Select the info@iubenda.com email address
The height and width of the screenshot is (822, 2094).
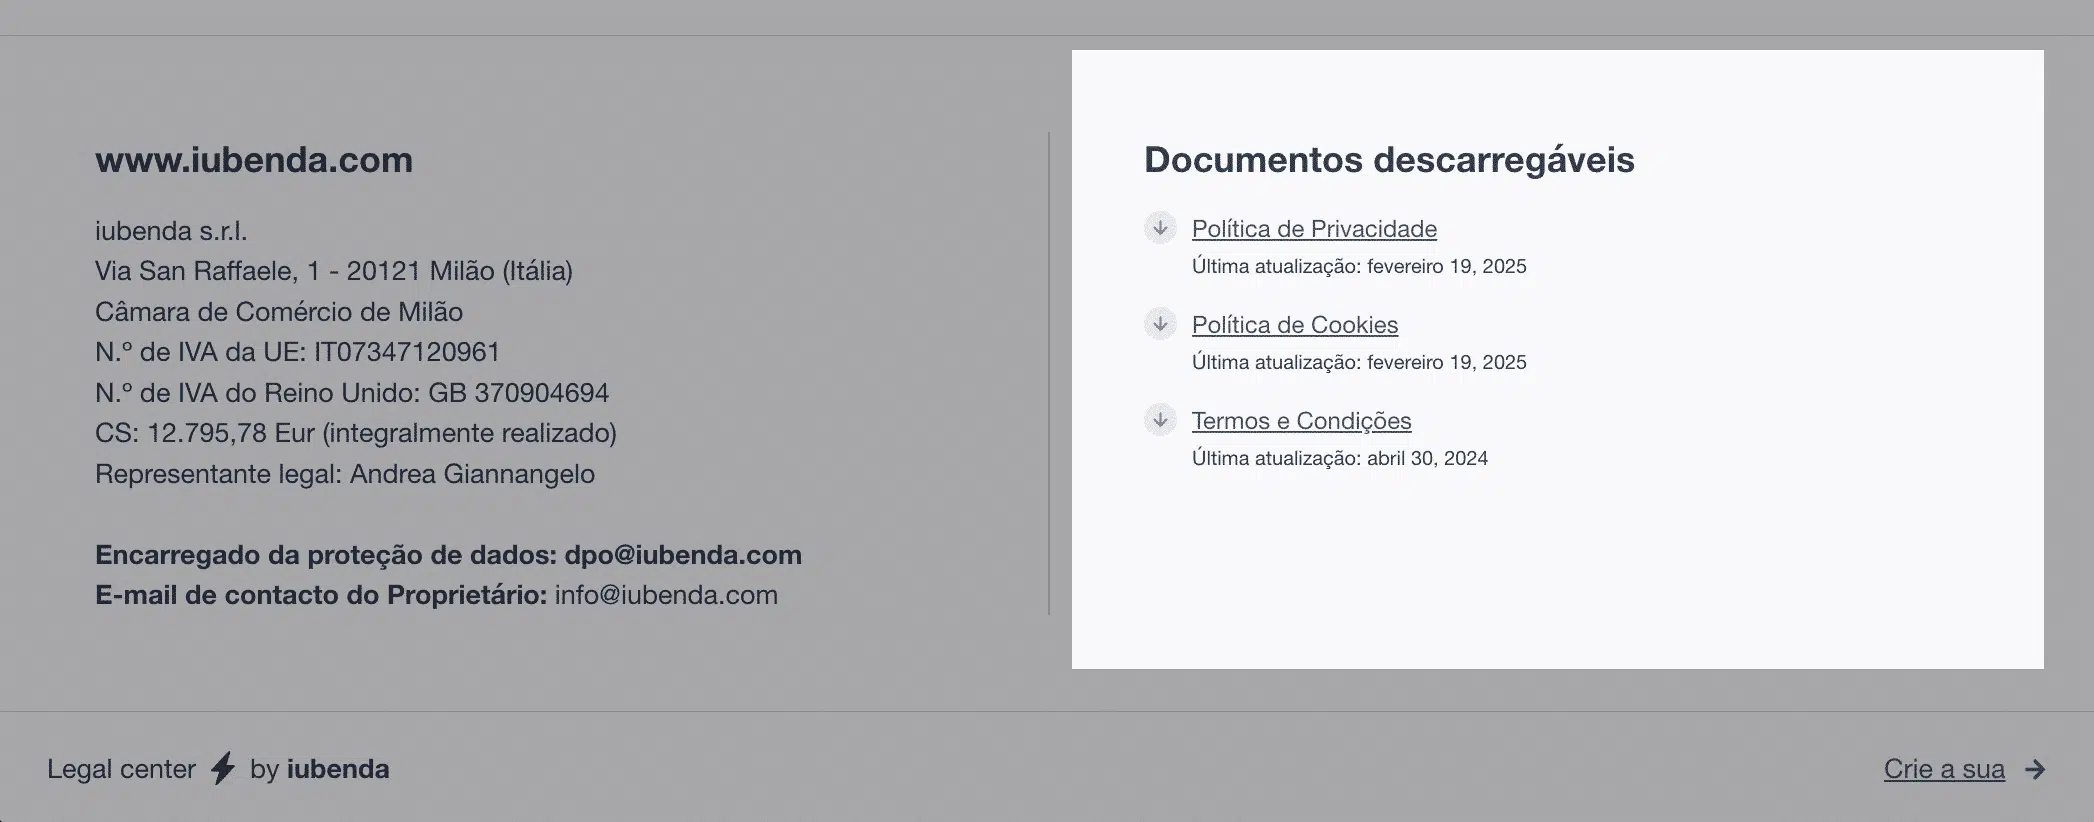[666, 595]
